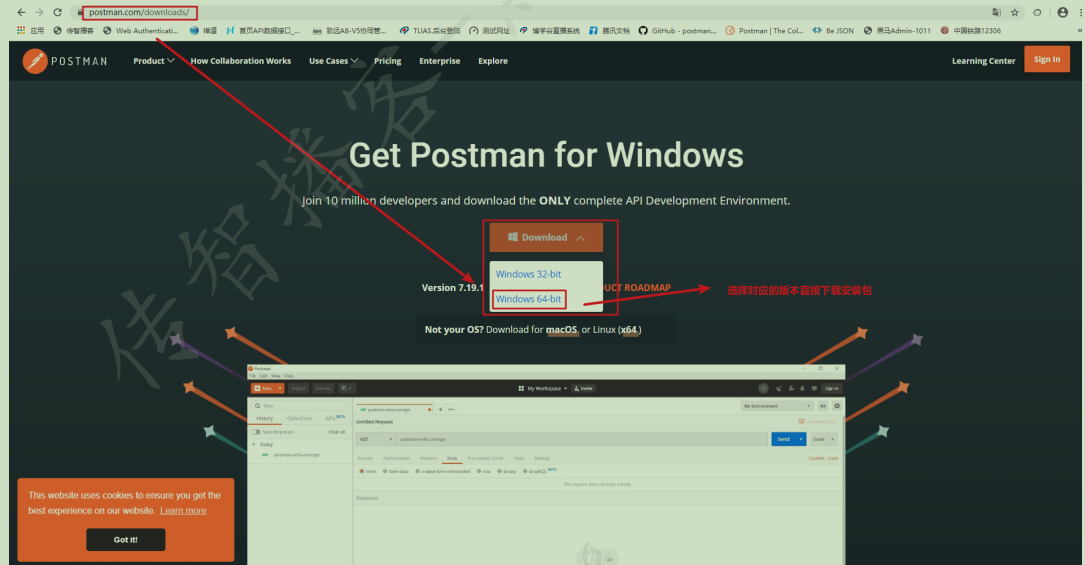Open the browser profile avatar icon

click(x=1063, y=12)
